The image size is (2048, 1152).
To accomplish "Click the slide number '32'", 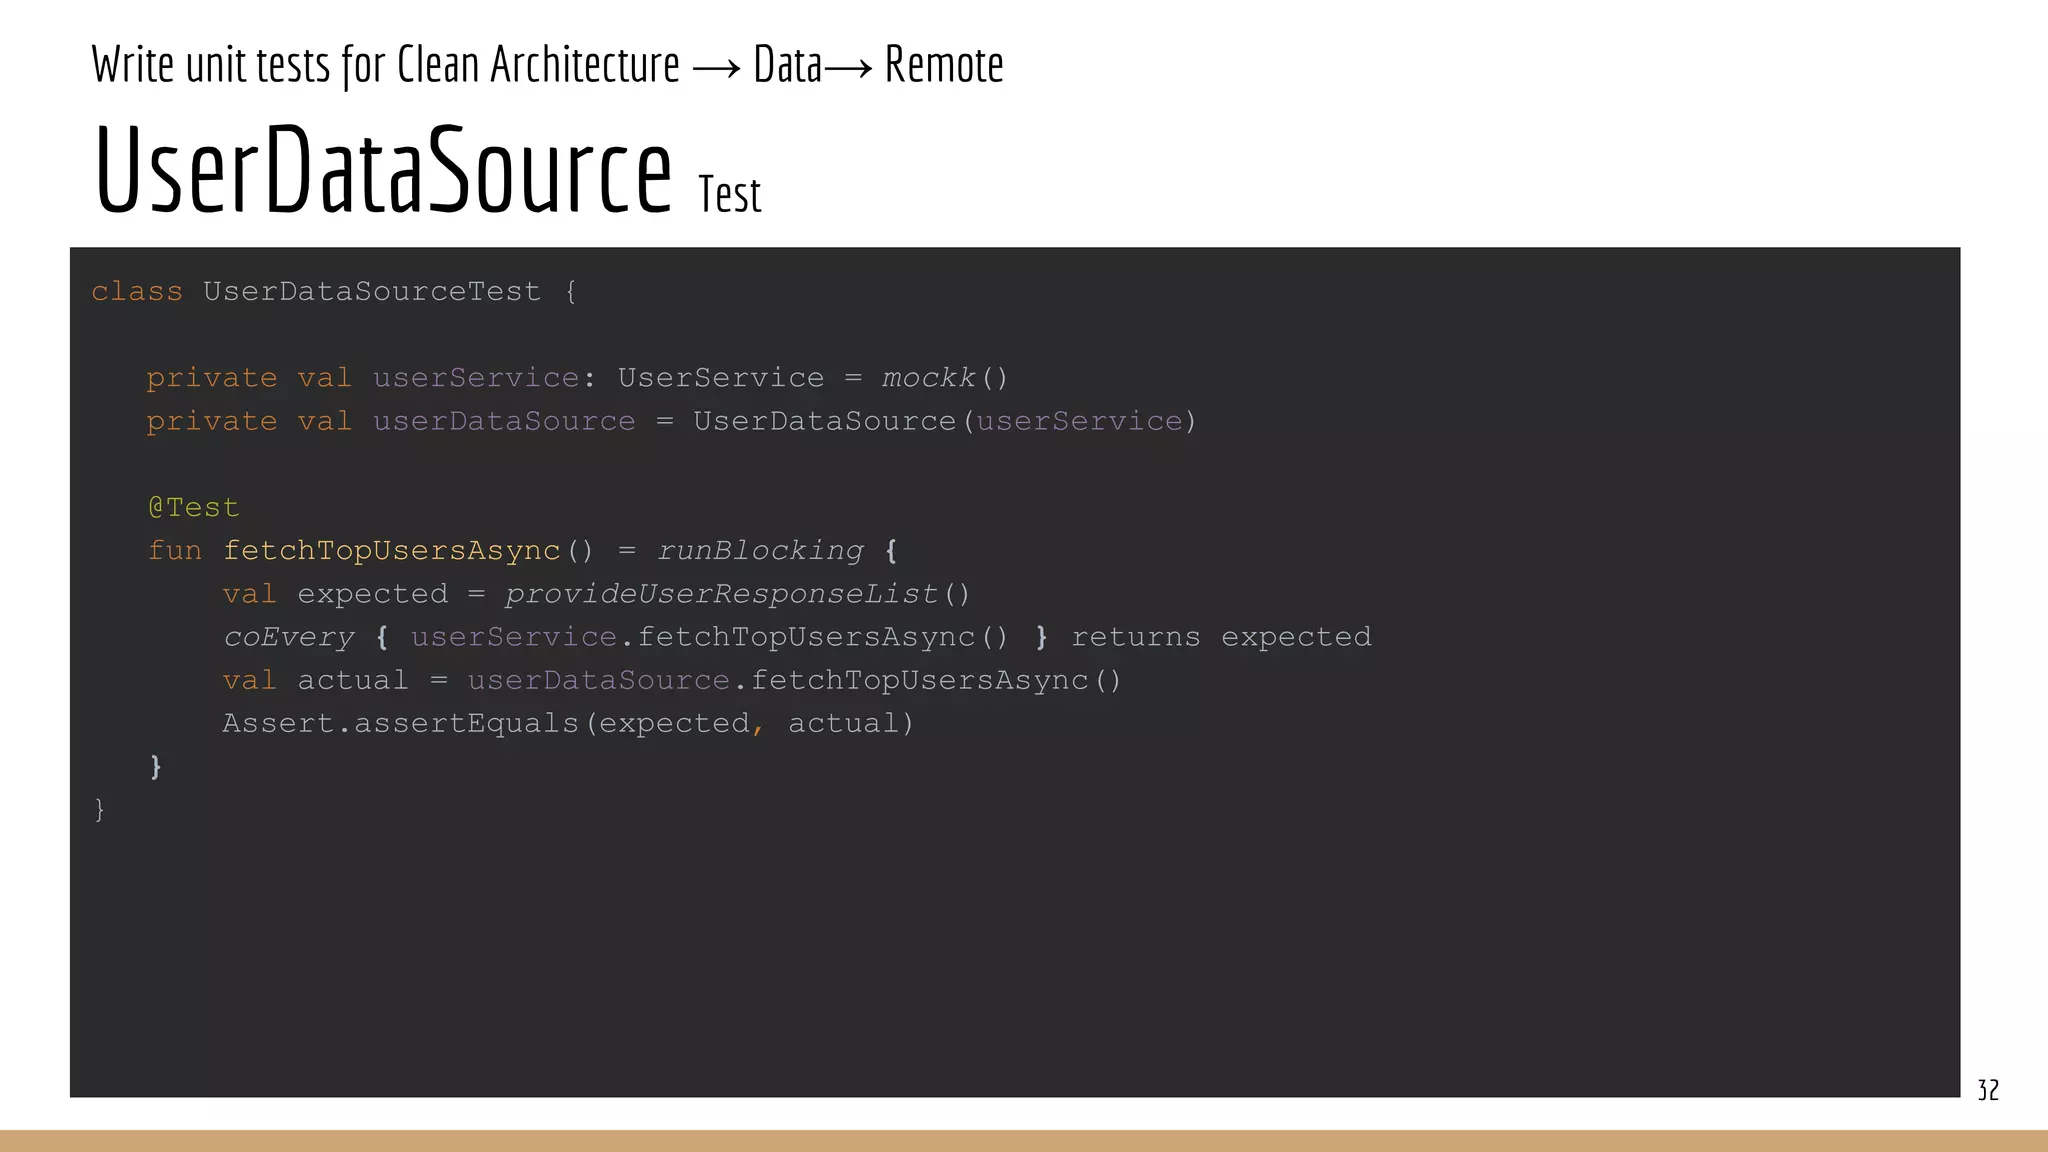I will pos(1988,1090).
